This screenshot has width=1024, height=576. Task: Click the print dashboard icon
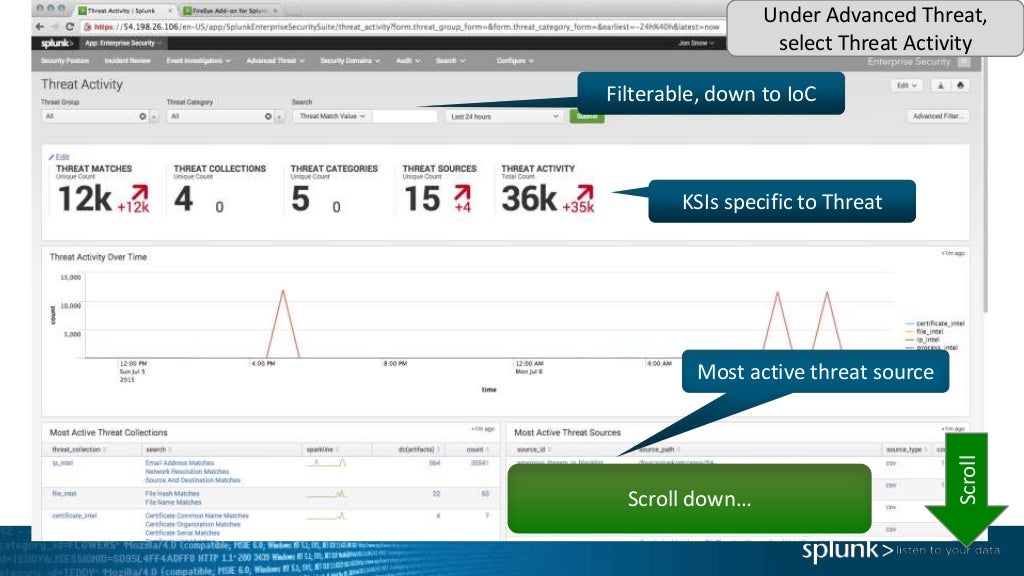[960, 86]
